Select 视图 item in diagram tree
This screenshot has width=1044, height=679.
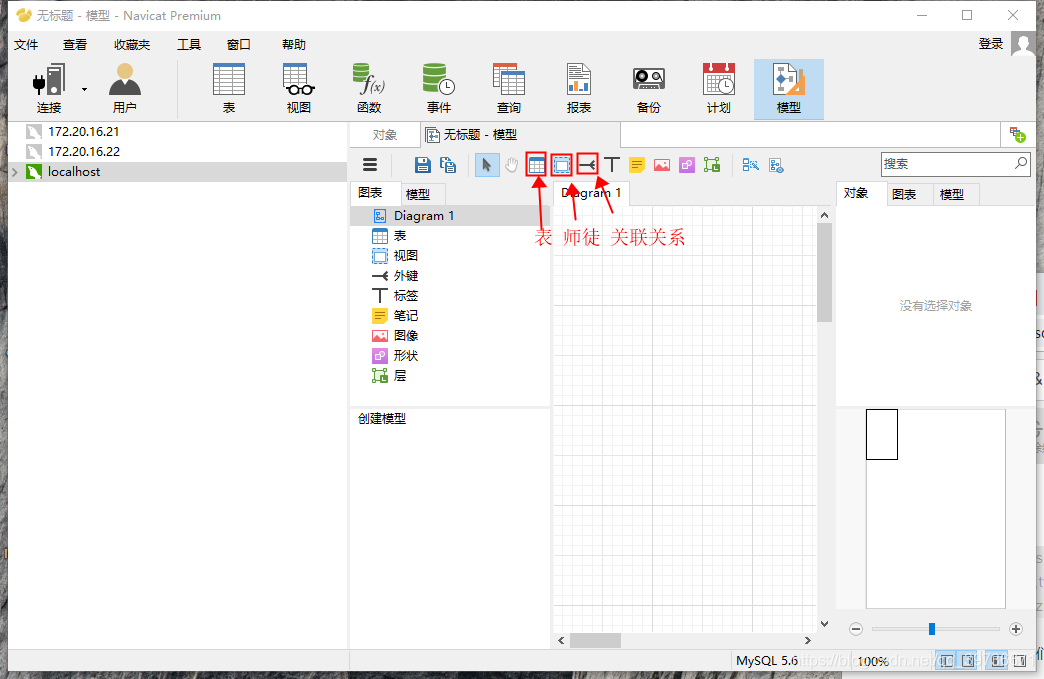405,256
